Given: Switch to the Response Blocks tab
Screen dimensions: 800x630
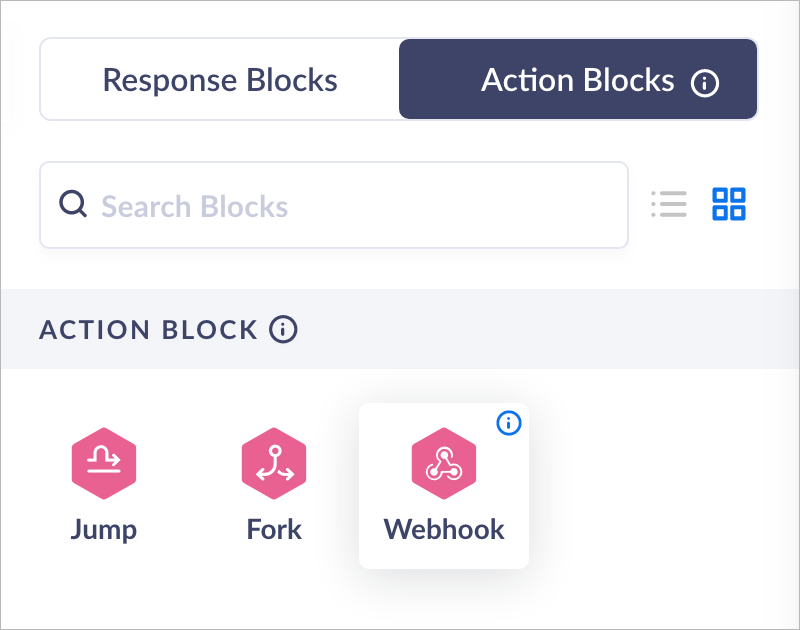Looking at the screenshot, I should click(x=220, y=80).
